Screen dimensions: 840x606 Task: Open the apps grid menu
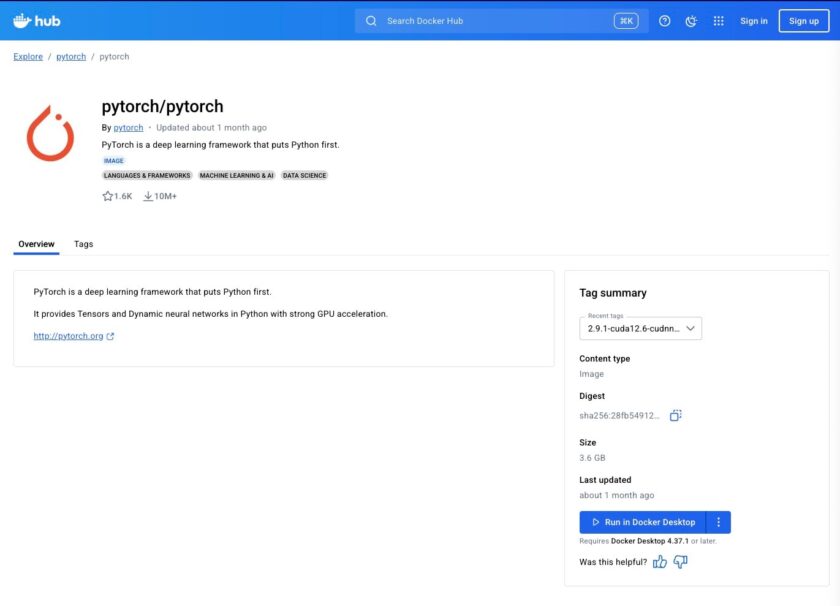(x=718, y=20)
